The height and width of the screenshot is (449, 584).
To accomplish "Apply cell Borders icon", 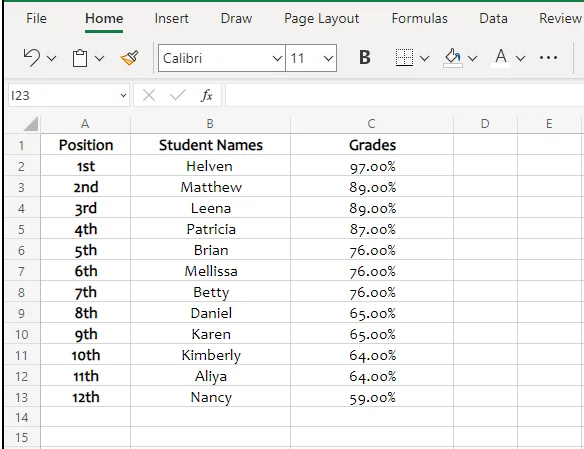I will point(404,58).
